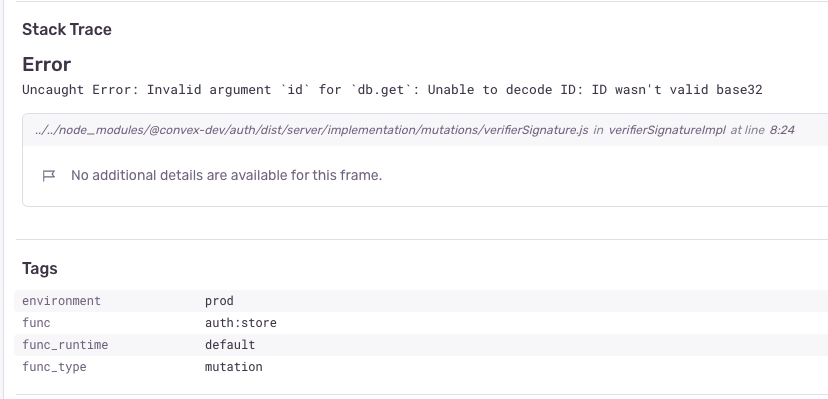Screen dimensions: 828x399
Task: Click the verifierSignatureImpl function name
Action: coord(667,130)
